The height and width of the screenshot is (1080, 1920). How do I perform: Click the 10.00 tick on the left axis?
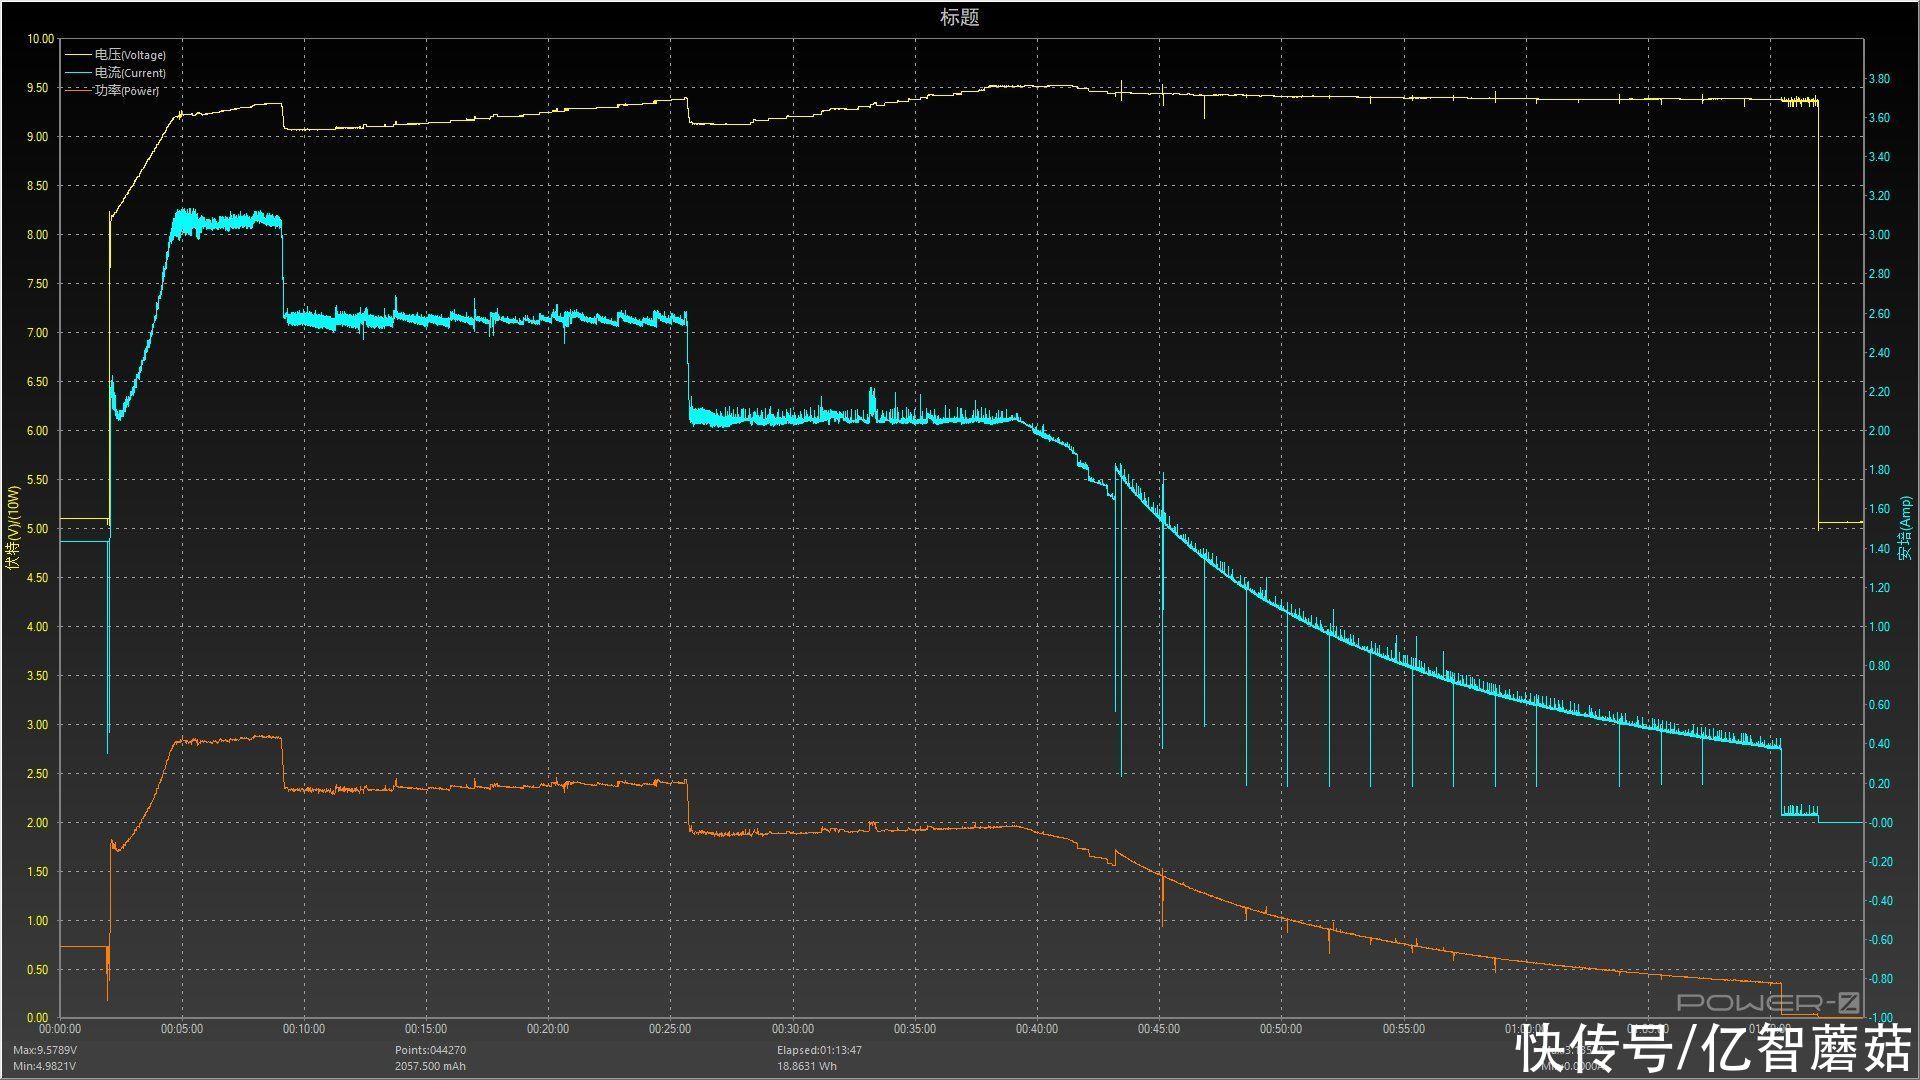click(40, 39)
